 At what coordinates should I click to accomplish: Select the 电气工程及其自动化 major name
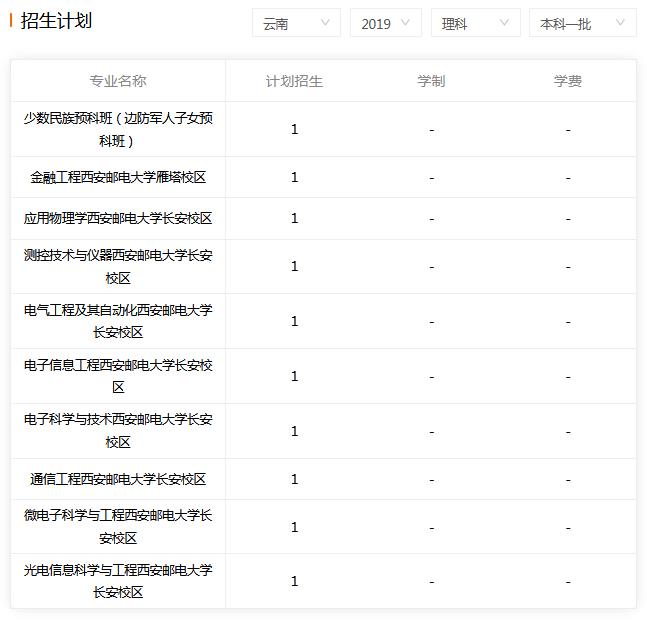(x=118, y=321)
